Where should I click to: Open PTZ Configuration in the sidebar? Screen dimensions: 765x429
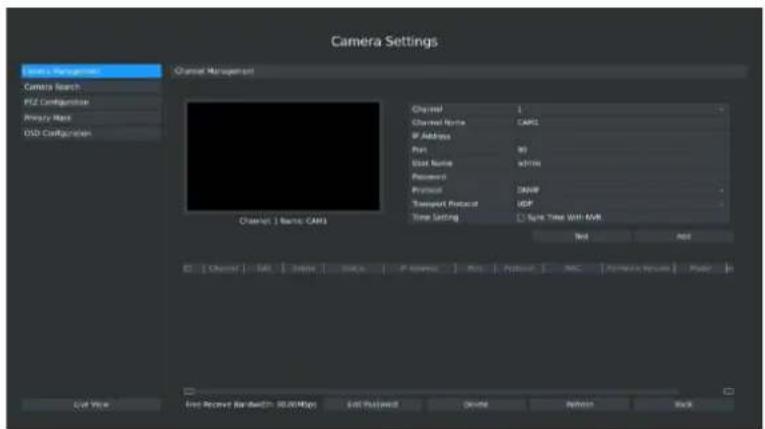tap(91, 102)
